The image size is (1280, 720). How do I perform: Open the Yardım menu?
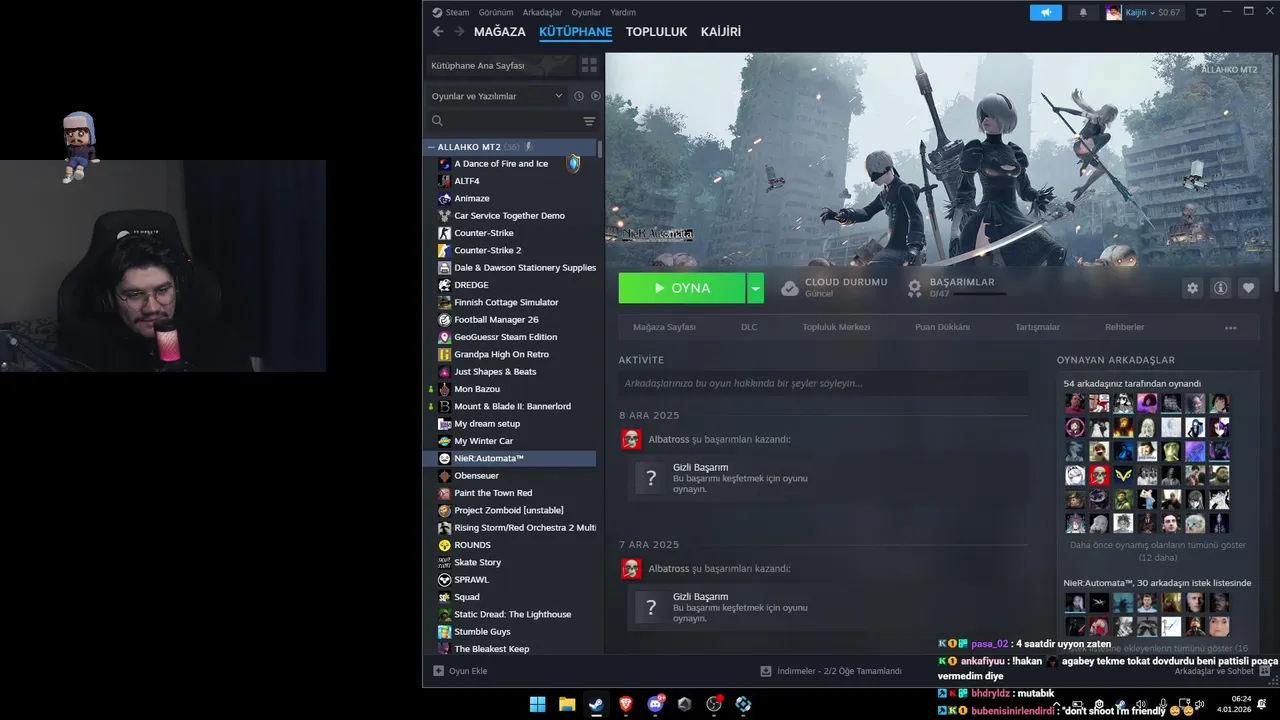[x=623, y=12]
